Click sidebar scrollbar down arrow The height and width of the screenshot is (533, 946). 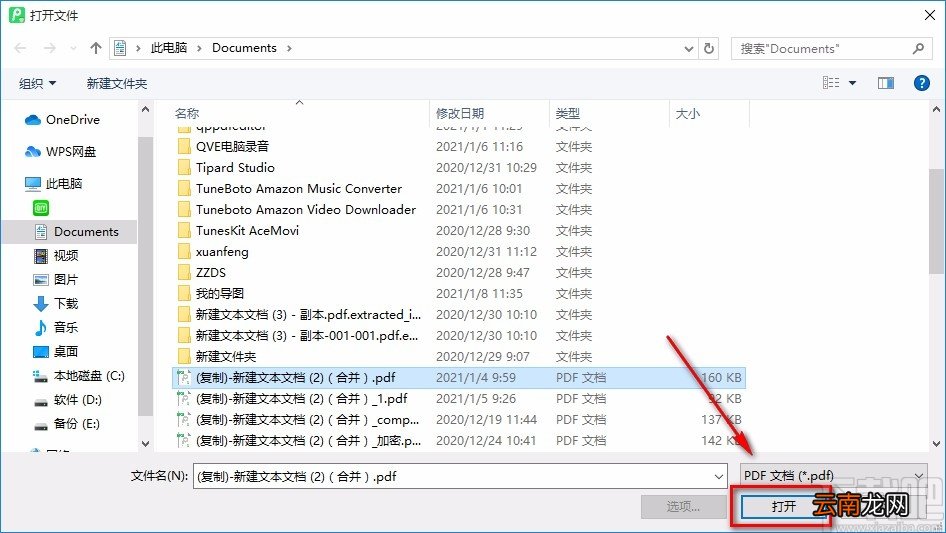click(145, 444)
